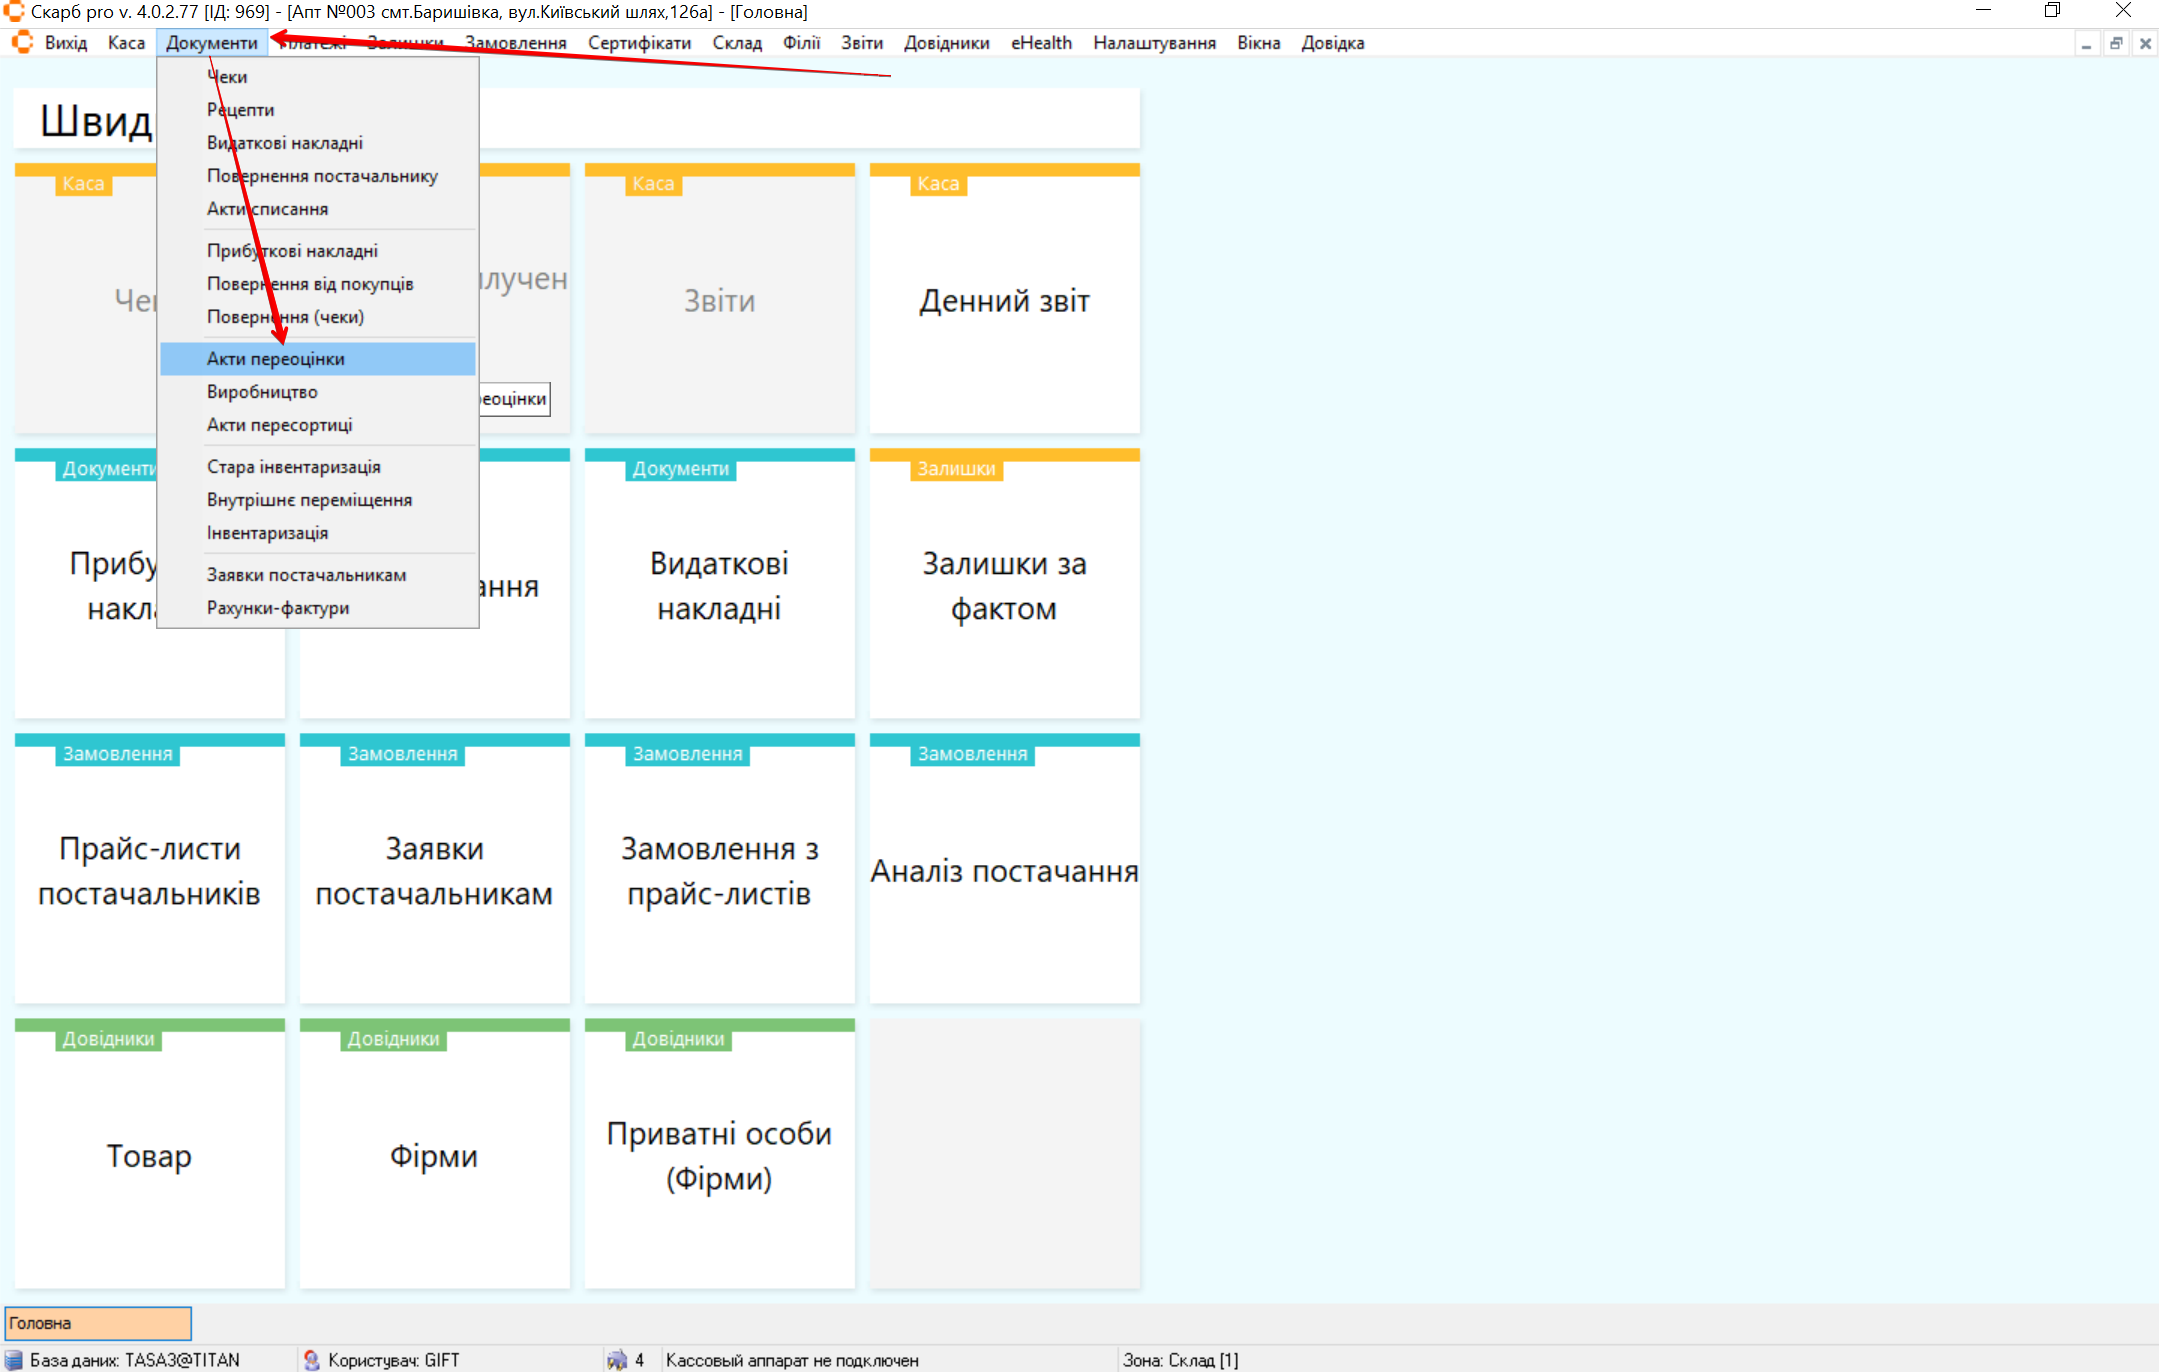Screen dimensions: 2159x1372
Task: Click the database icon in status bar
Action: click(14, 1360)
